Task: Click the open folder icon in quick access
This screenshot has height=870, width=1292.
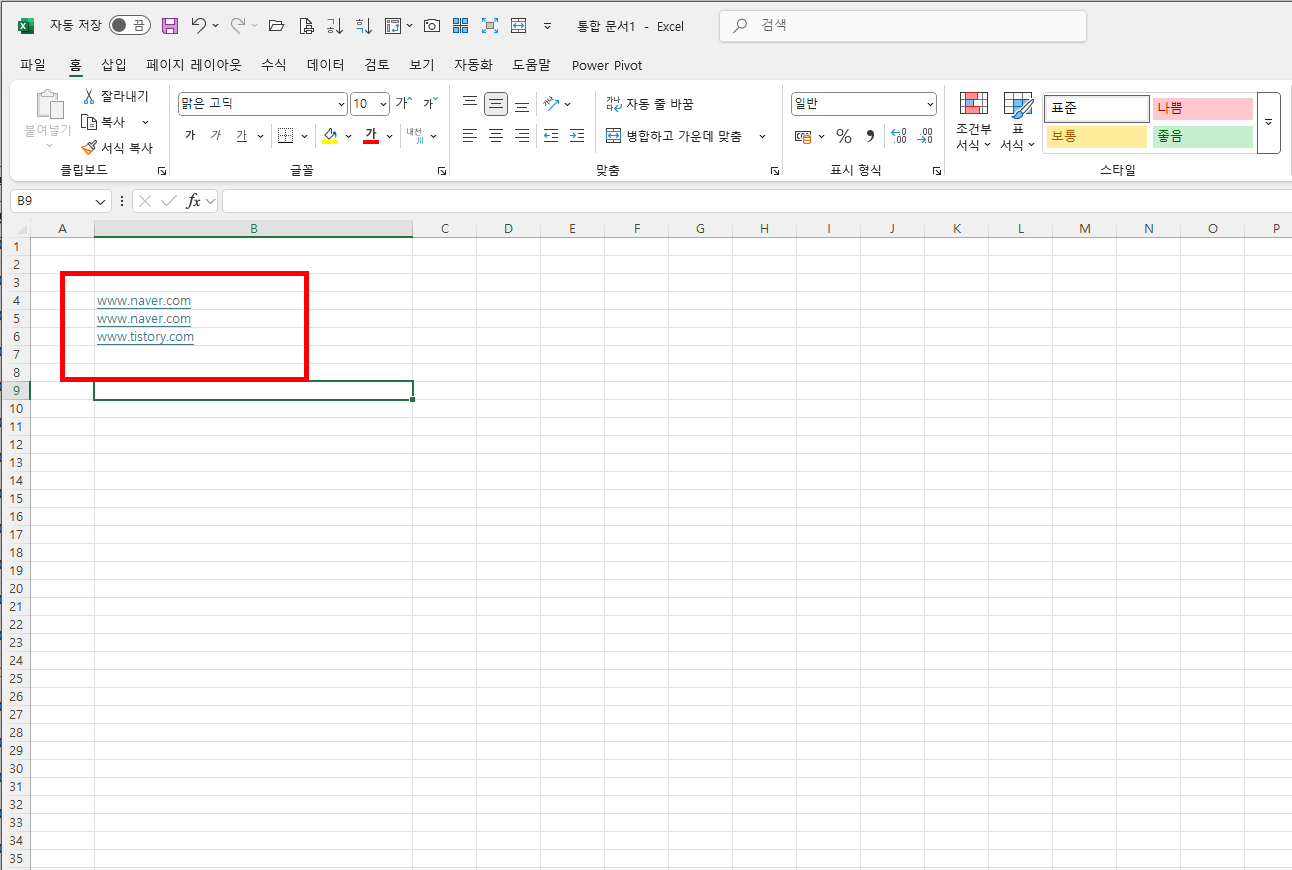Action: 277,26
